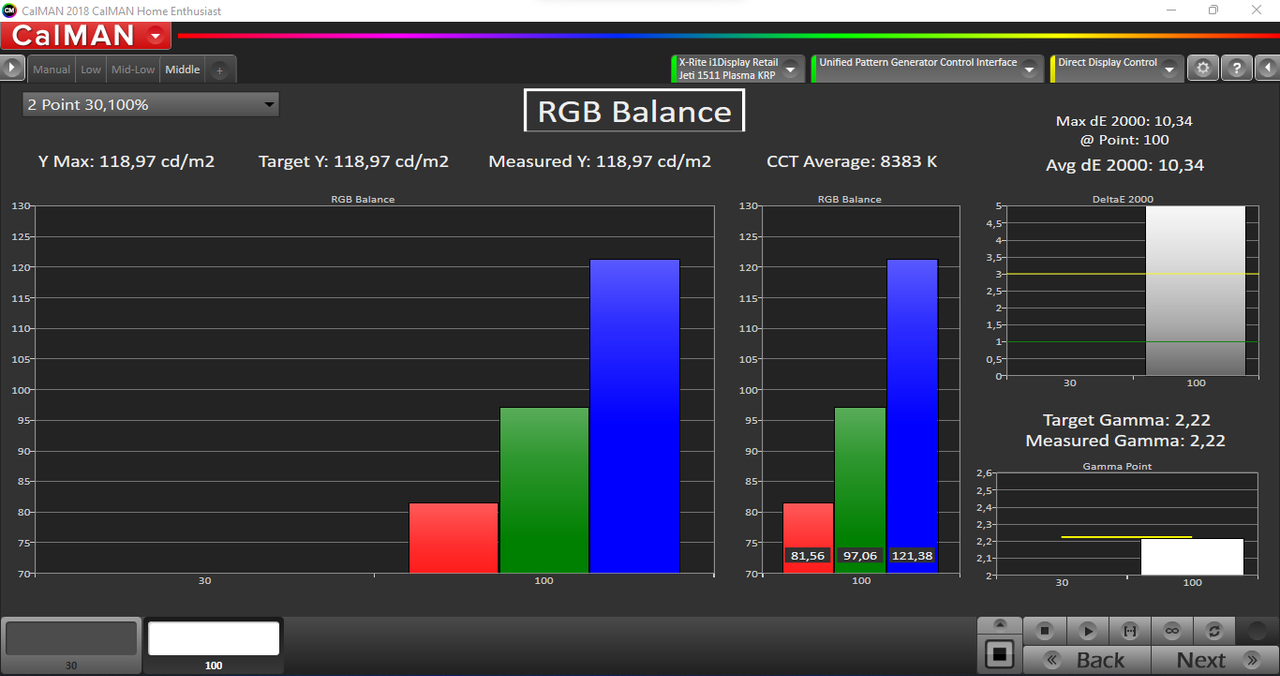Click the continuous read infinity icon

click(x=1172, y=631)
